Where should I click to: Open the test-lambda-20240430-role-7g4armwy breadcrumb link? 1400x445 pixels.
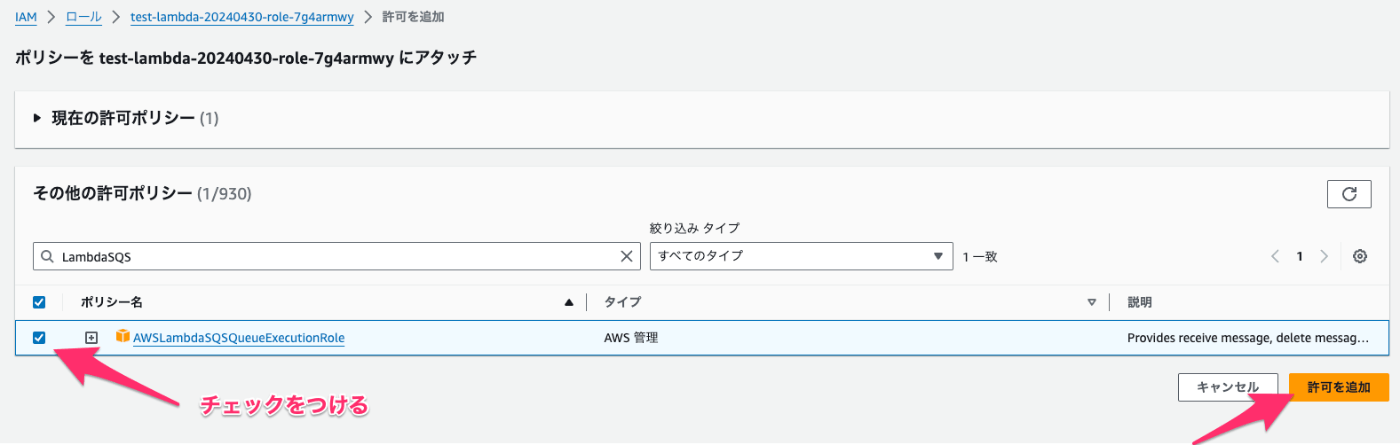click(x=242, y=17)
